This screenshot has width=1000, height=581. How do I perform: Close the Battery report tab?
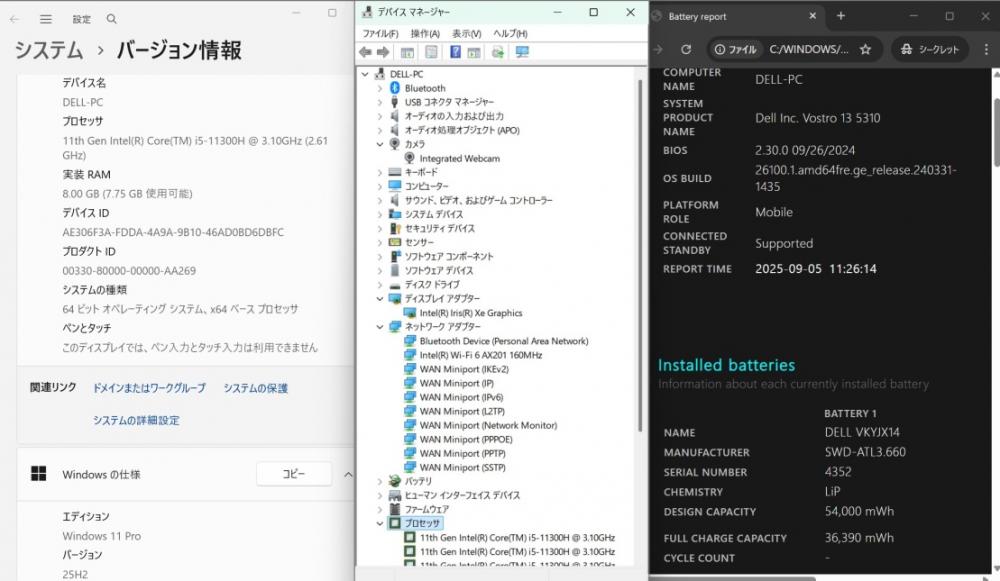pyautogui.click(x=812, y=16)
